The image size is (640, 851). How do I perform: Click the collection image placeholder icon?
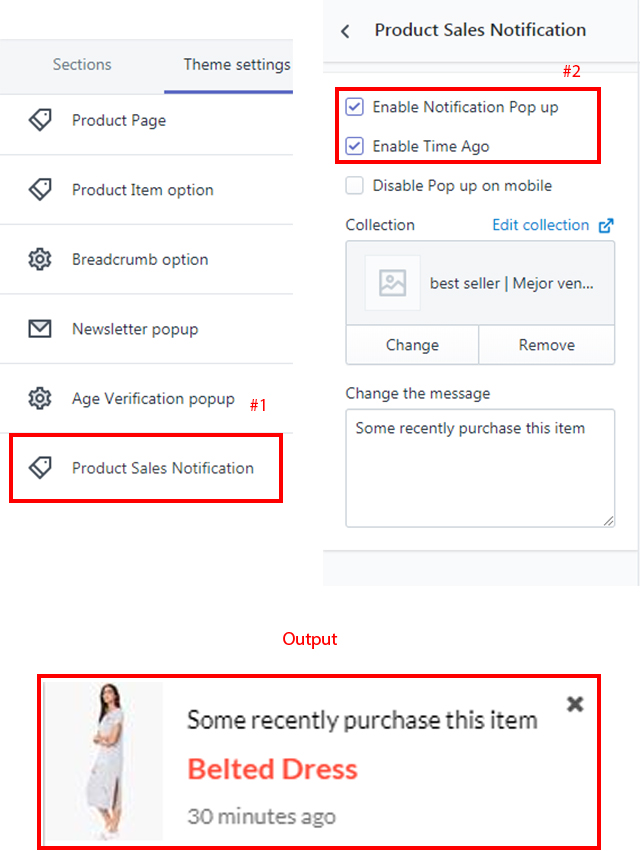(392, 283)
